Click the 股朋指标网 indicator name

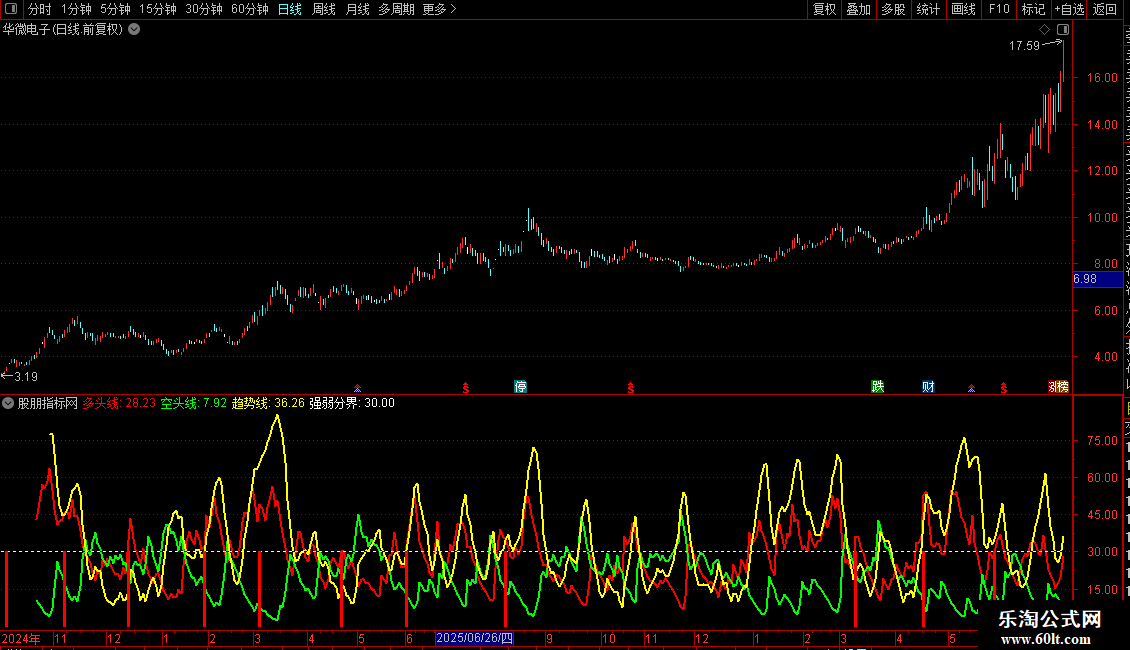(48, 404)
